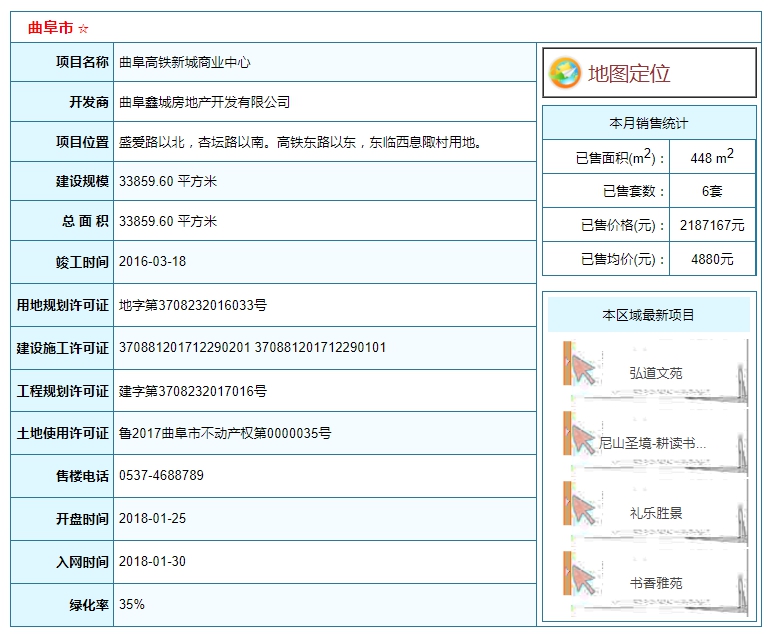Click the 项目位置 row label
The width and height of the screenshot is (770, 634).
pos(82,142)
